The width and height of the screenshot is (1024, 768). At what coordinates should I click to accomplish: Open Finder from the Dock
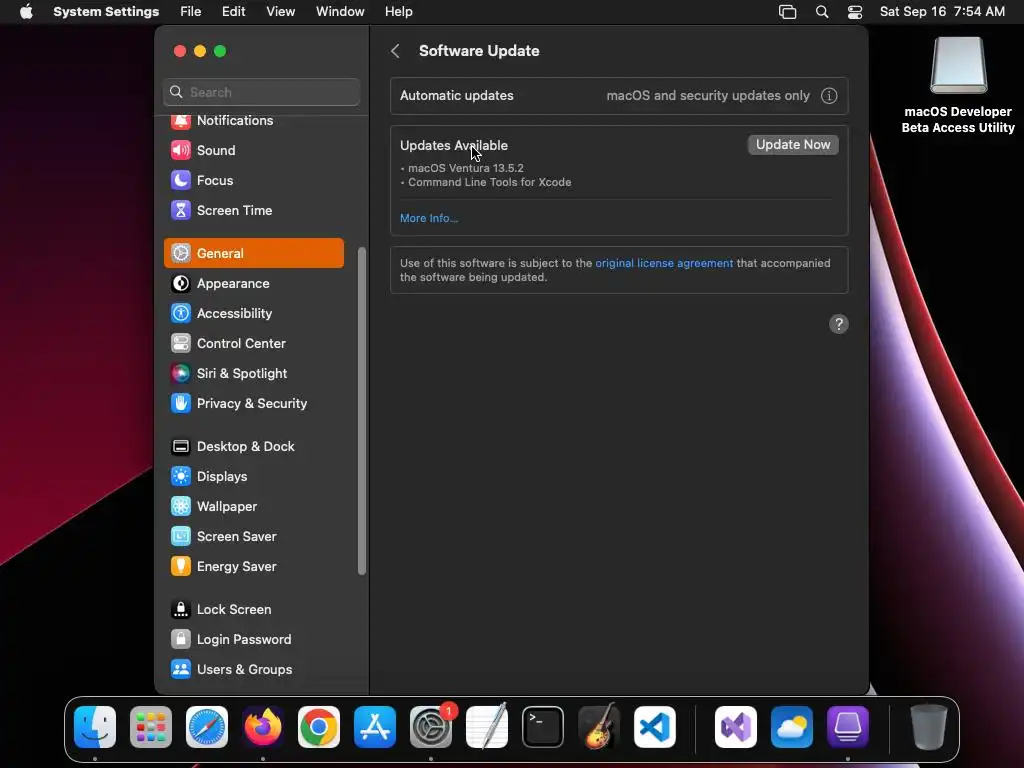[x=95, y=727]
